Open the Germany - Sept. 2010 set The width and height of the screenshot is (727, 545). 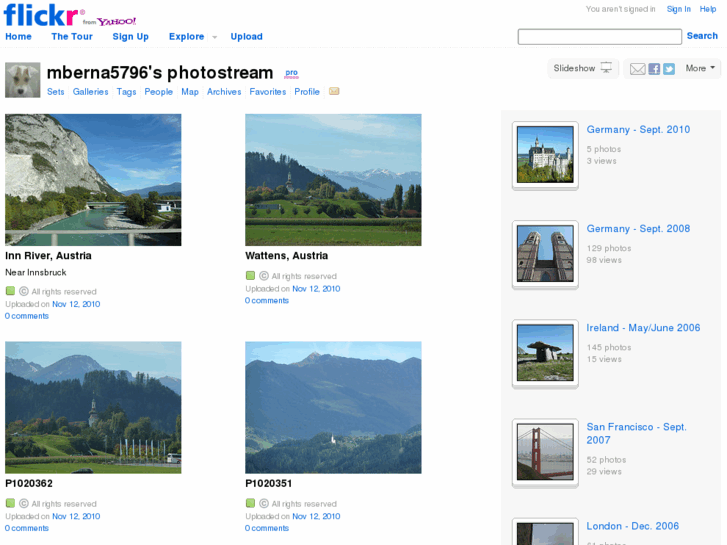coord(638,129)
